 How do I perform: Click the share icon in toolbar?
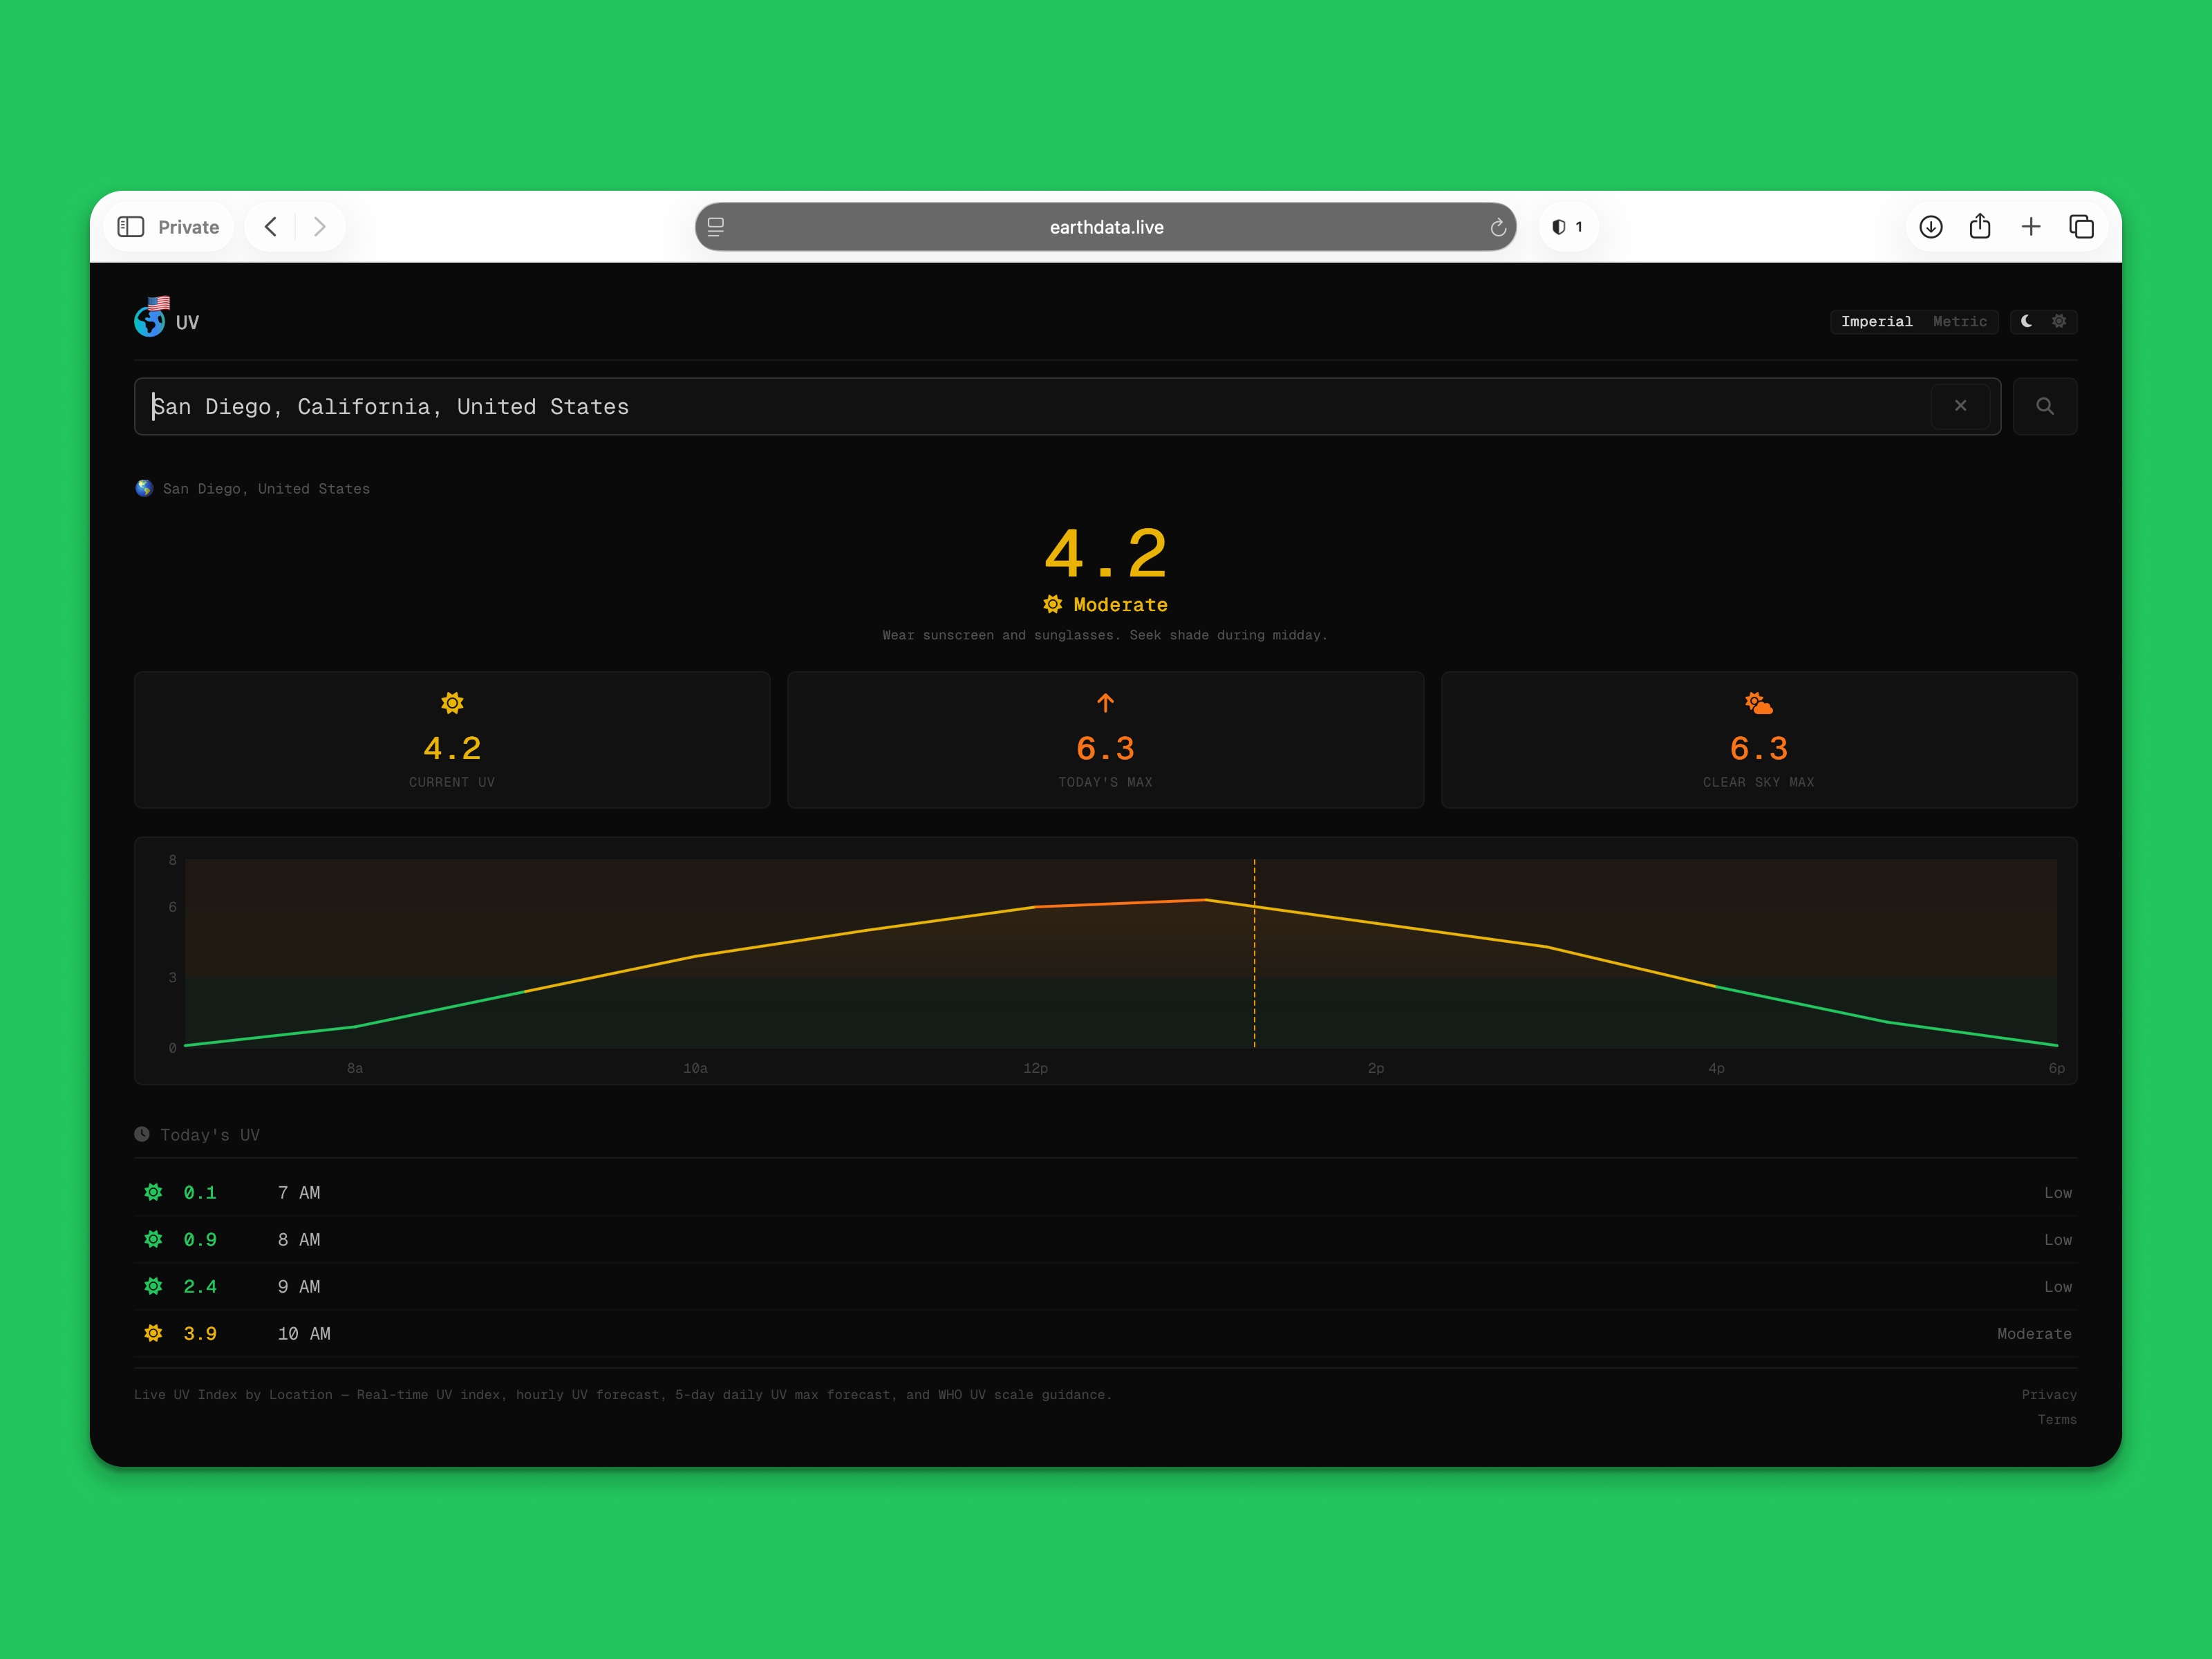point(1979,227)
